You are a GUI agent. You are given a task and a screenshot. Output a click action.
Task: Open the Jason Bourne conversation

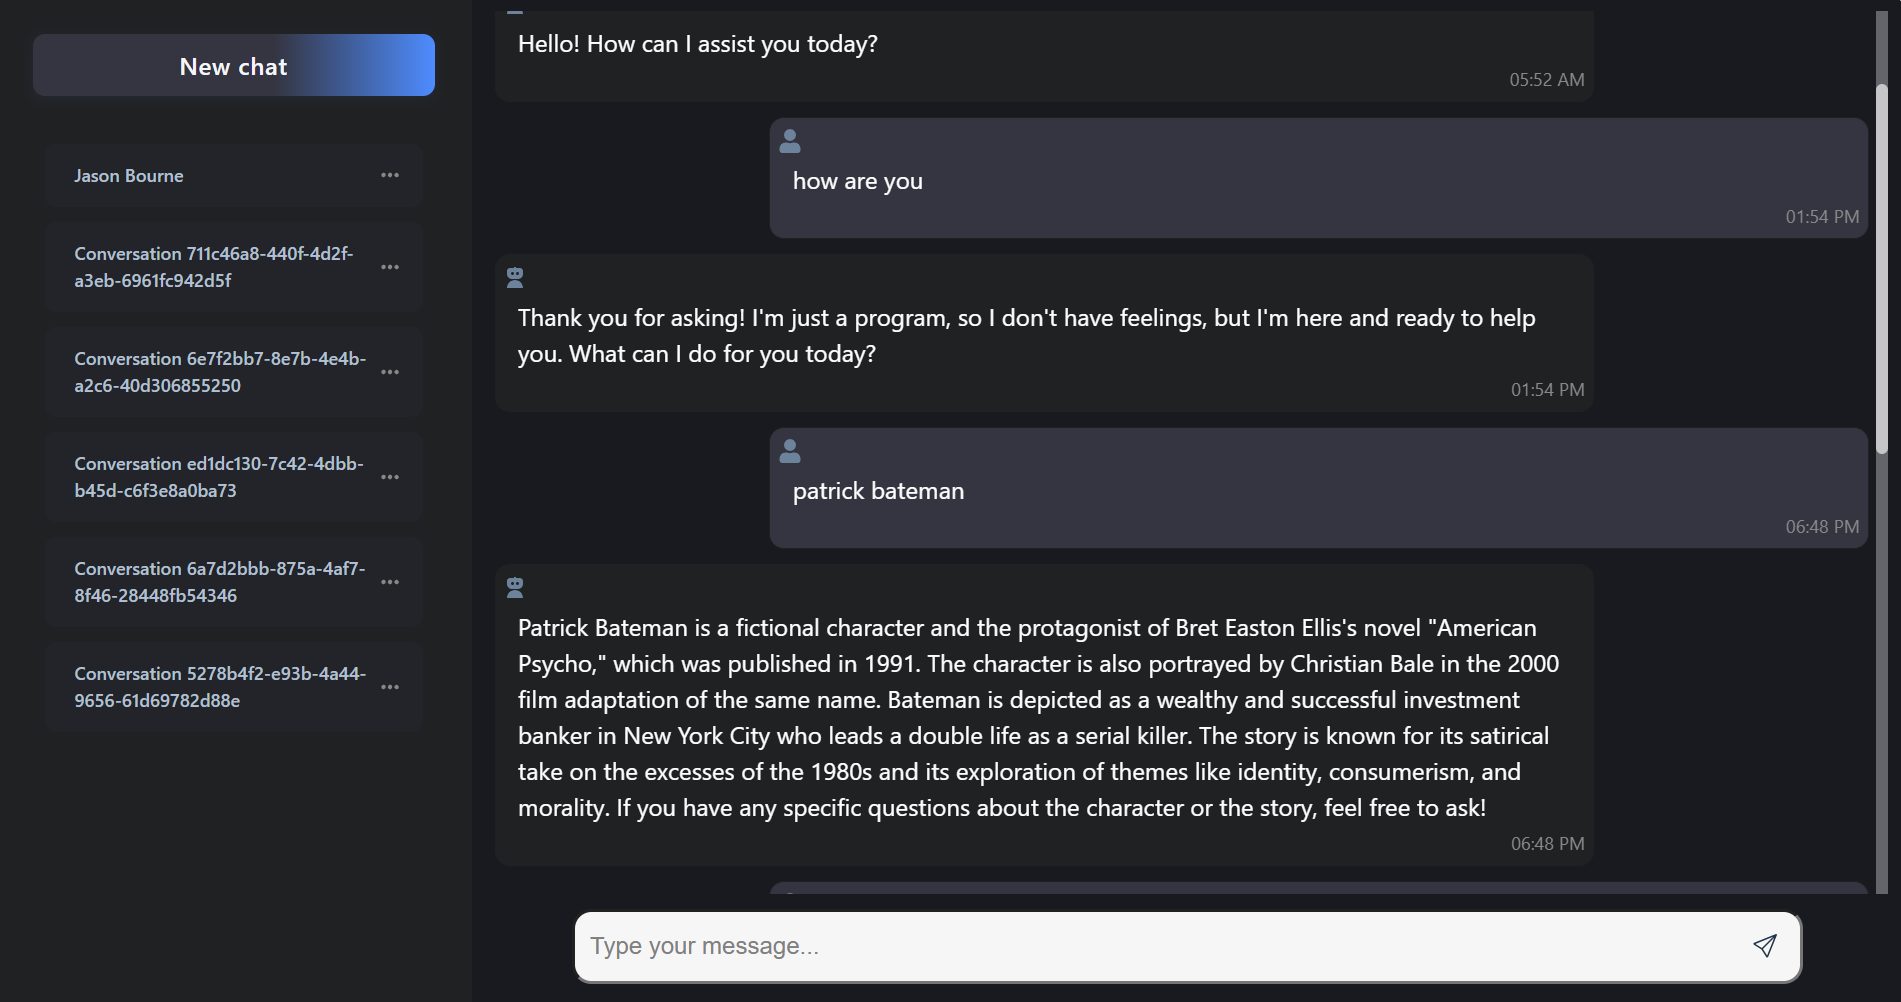pos(129,176)
